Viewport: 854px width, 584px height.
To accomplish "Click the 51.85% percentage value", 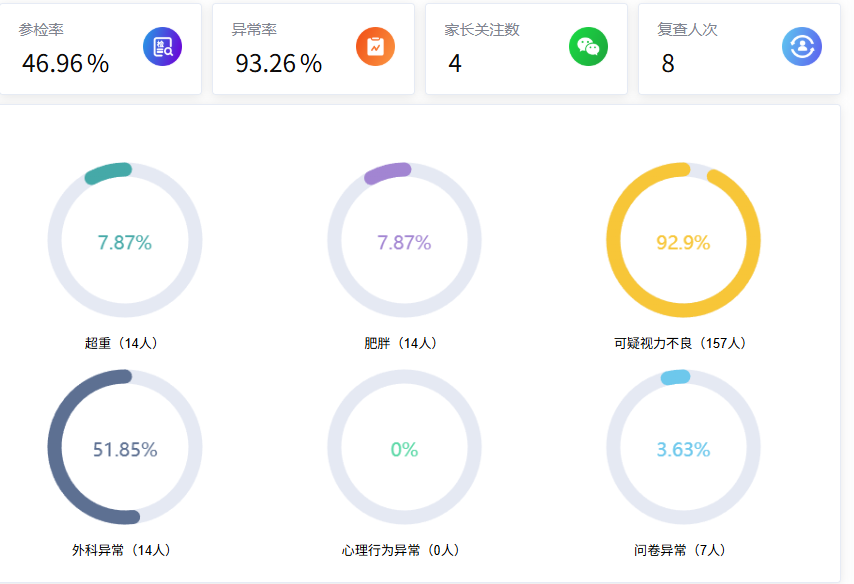I will point(125,449).
